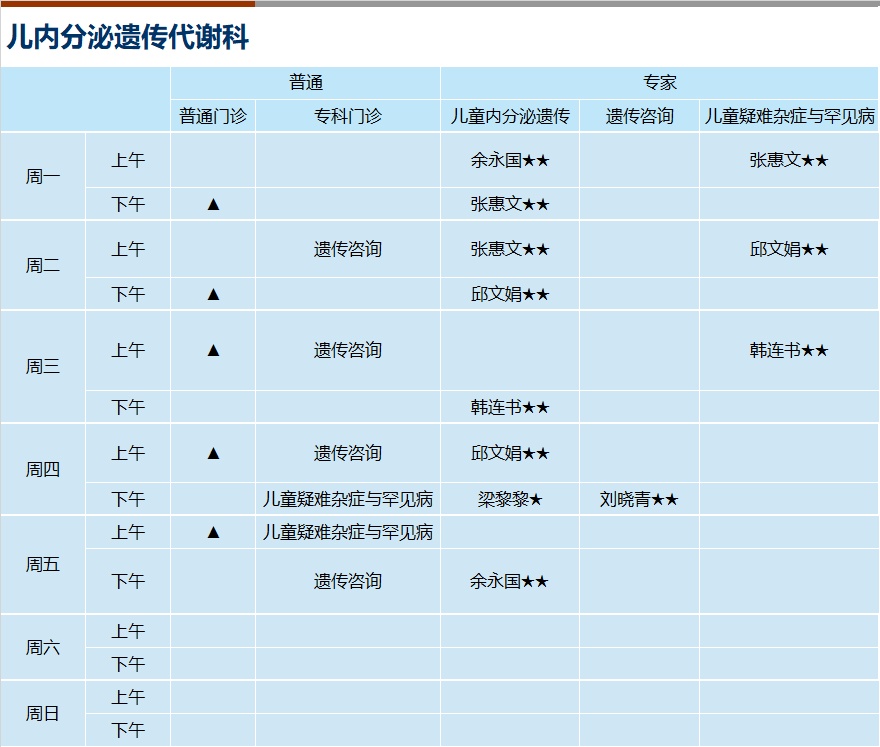Choose 梁黎黎 on Thursday afternoon

point(509,499)
